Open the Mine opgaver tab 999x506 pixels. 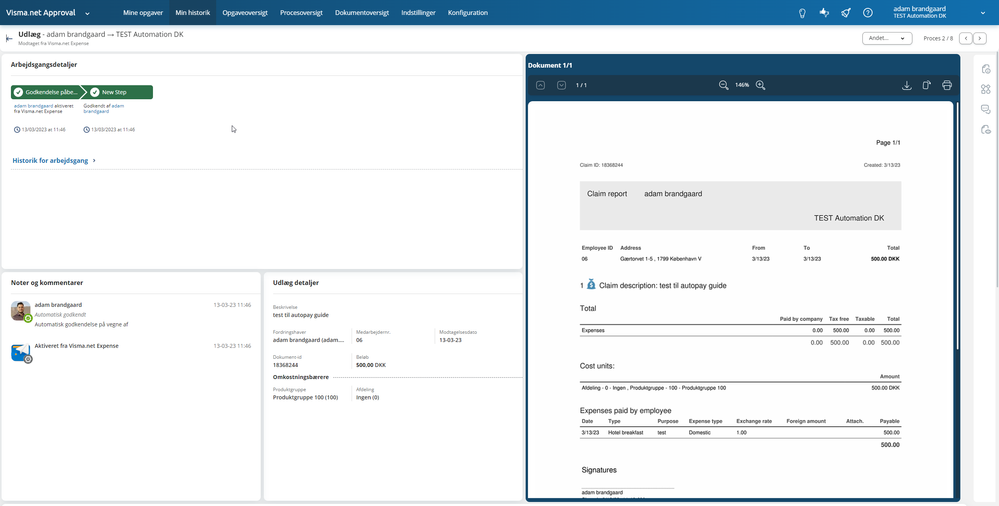143,13
